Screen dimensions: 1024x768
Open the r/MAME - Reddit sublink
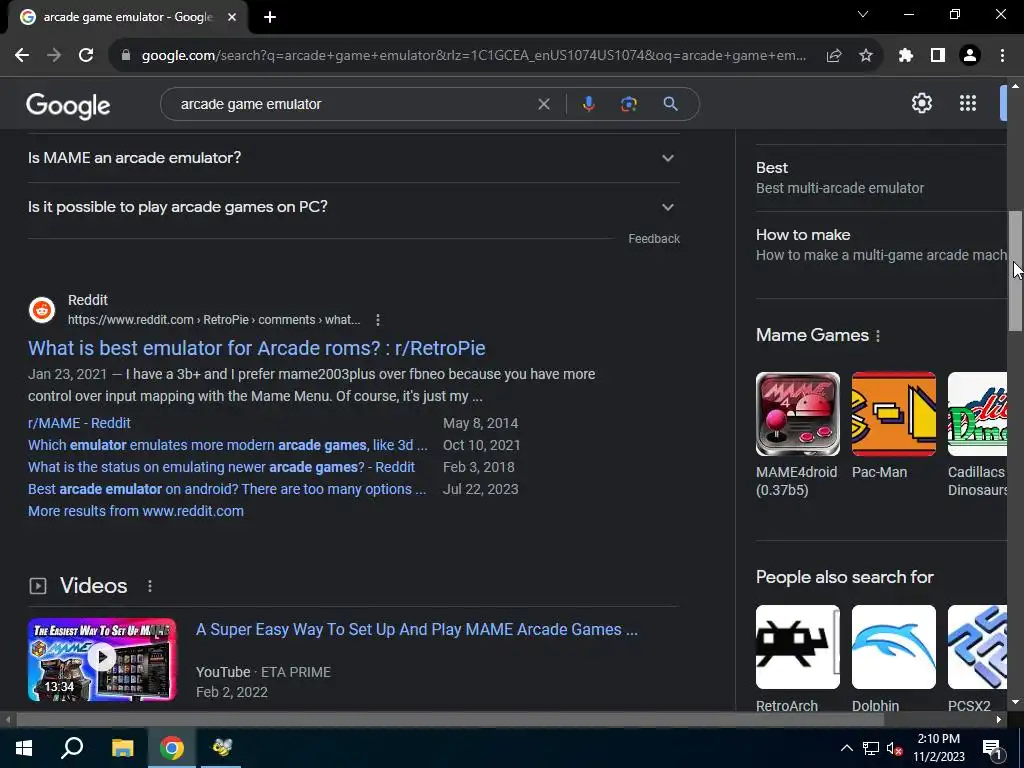click(79, 423)
